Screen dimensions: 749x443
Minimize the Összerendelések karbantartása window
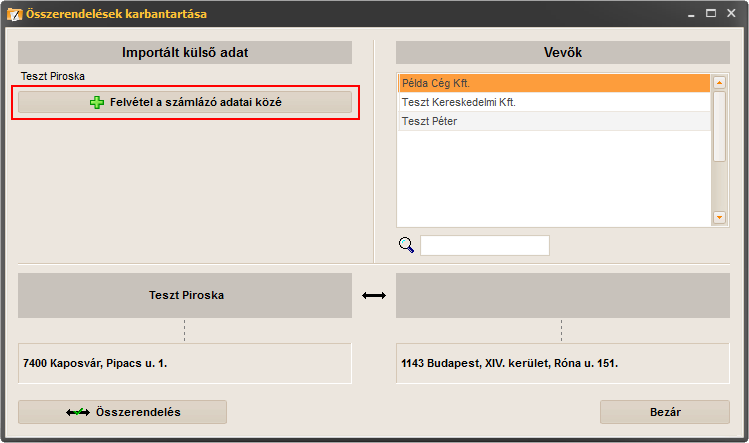click(x=691, y=14)
